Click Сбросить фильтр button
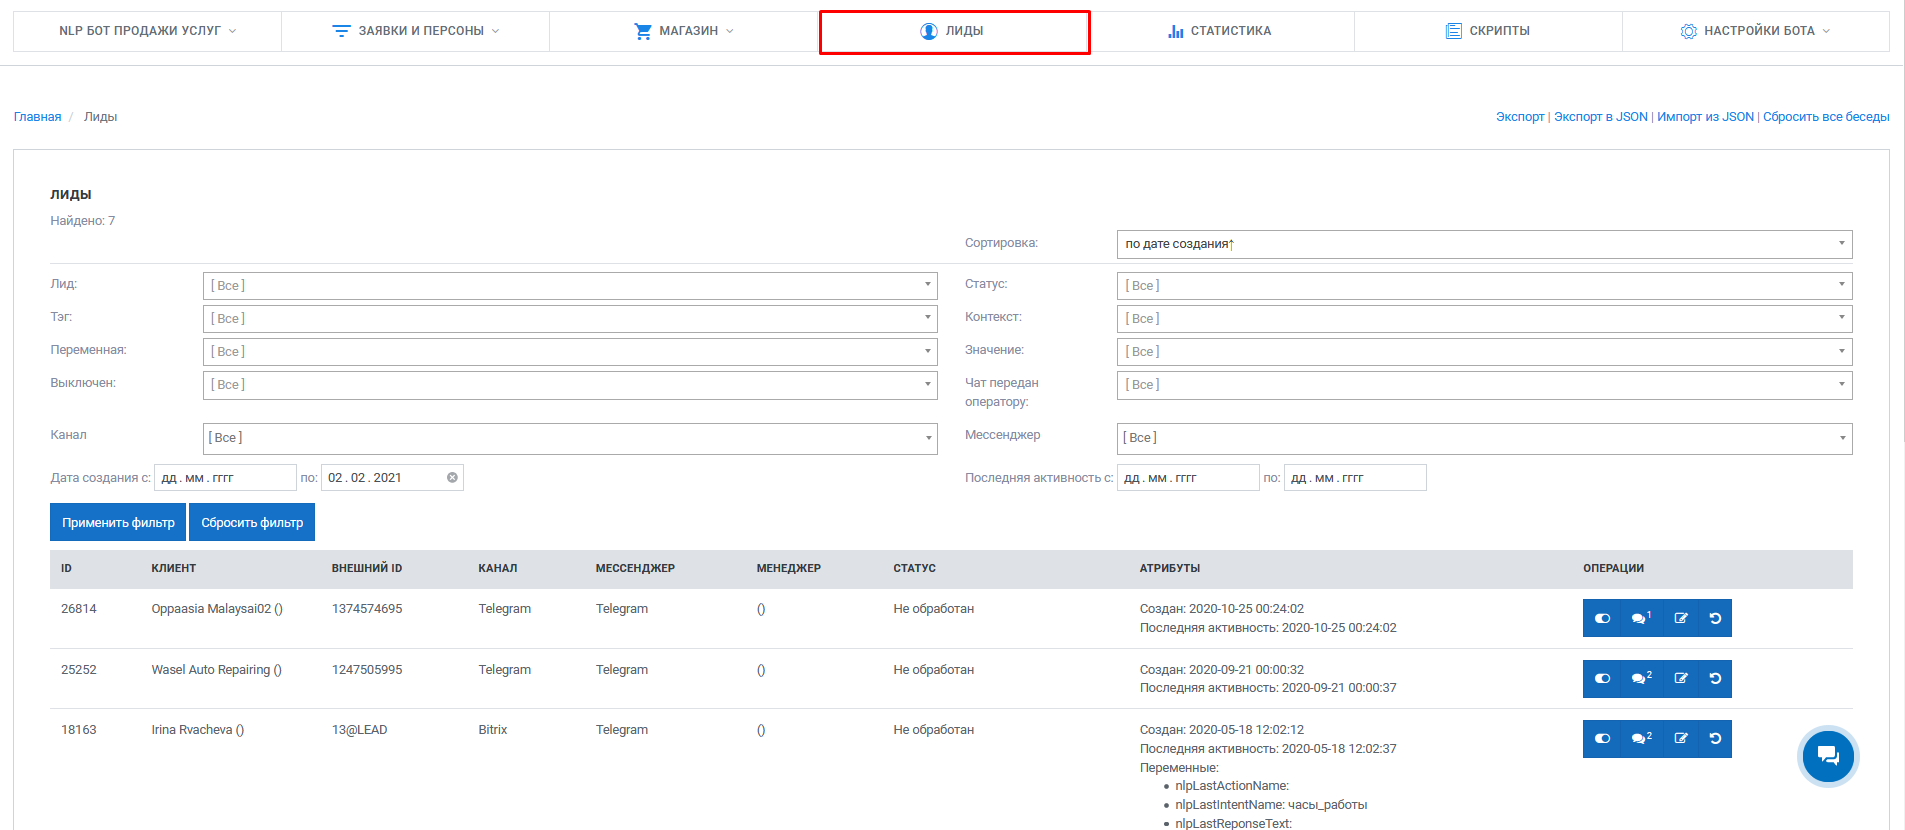Screen dimensions: 1905x830 click(x=252, y=522)
